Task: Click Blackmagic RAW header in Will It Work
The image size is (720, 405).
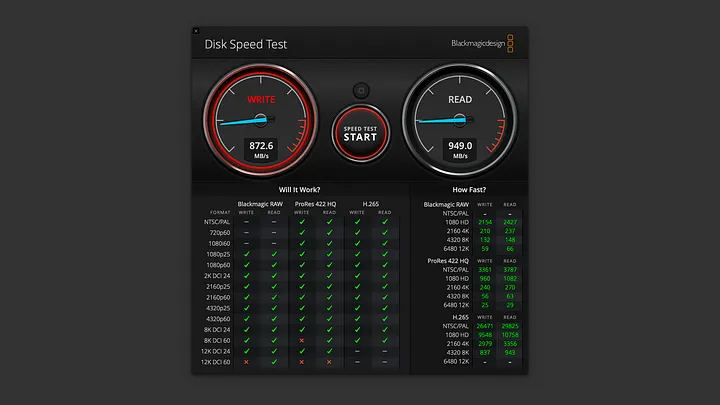Action: click(x=260, y=204)
